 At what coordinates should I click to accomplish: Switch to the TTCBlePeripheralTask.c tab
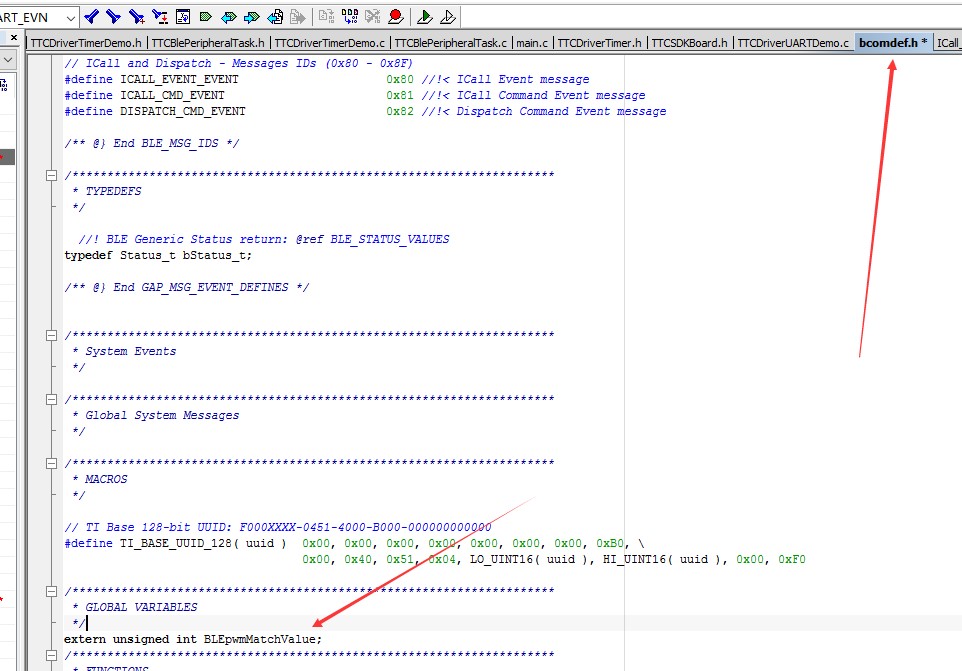tap(450, 43)
